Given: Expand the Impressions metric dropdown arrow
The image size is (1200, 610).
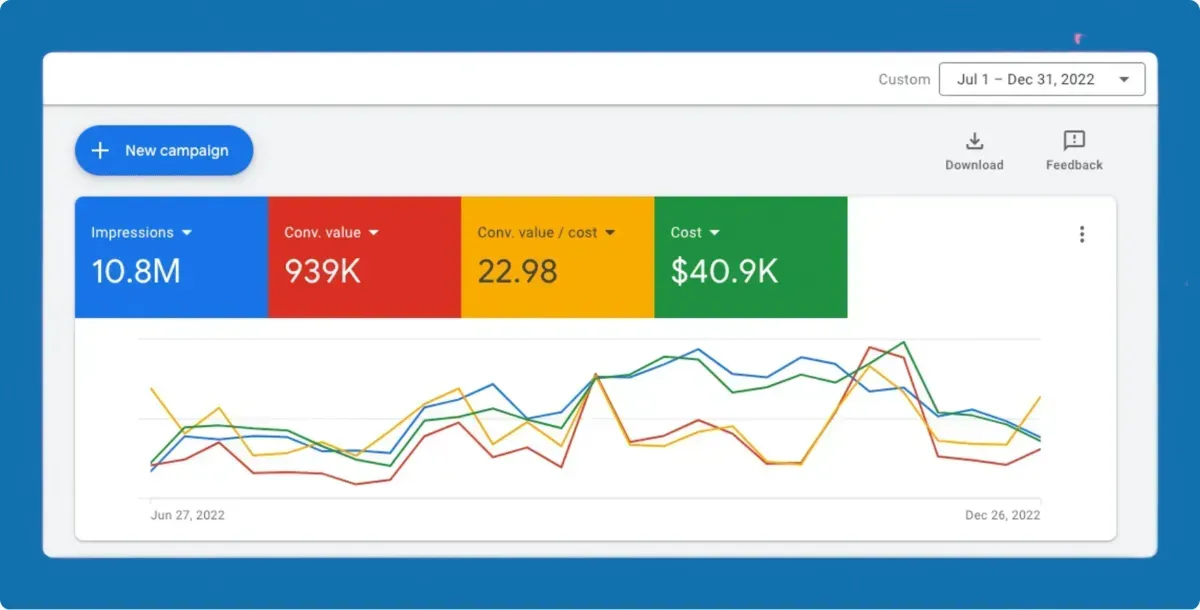Looking at the screenshot, I should pos(186,233).
